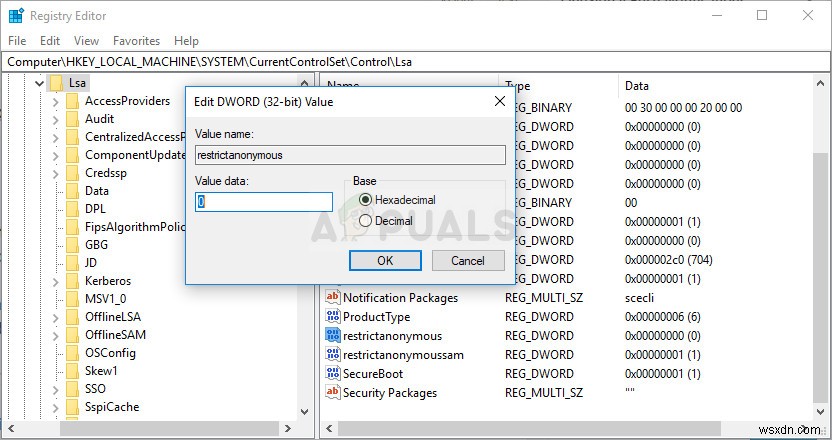
Task: Click the DPL folder icon
Action: point(73,210)
